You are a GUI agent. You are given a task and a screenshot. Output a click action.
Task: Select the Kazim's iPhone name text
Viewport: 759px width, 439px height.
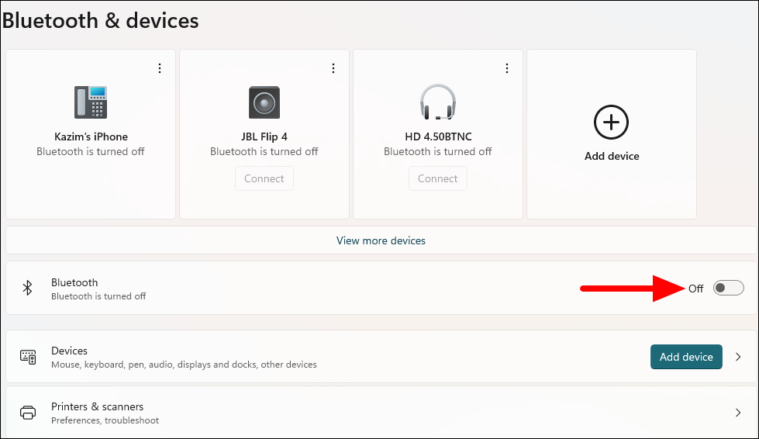[91, 136]
